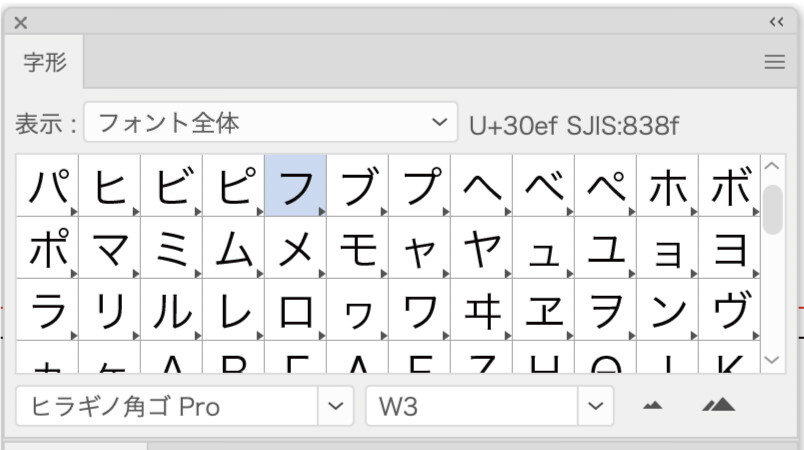Close the Glyphs panel with X icon
Viewport: 804px width, 450px height.
pos(20,22)
